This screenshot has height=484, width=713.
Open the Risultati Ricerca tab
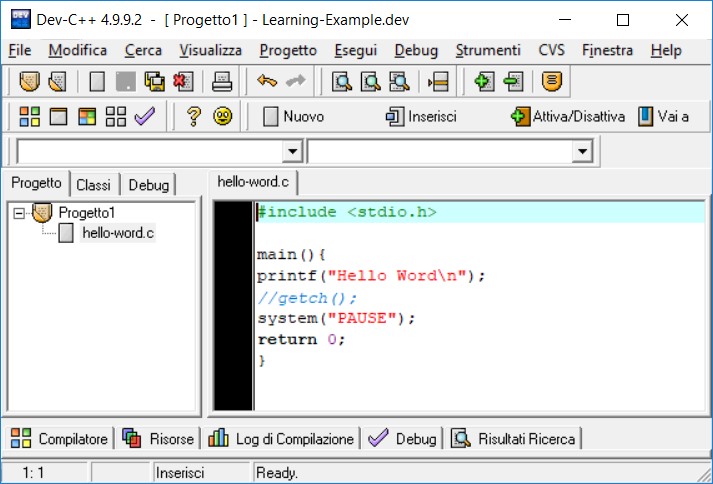[514, 439]
